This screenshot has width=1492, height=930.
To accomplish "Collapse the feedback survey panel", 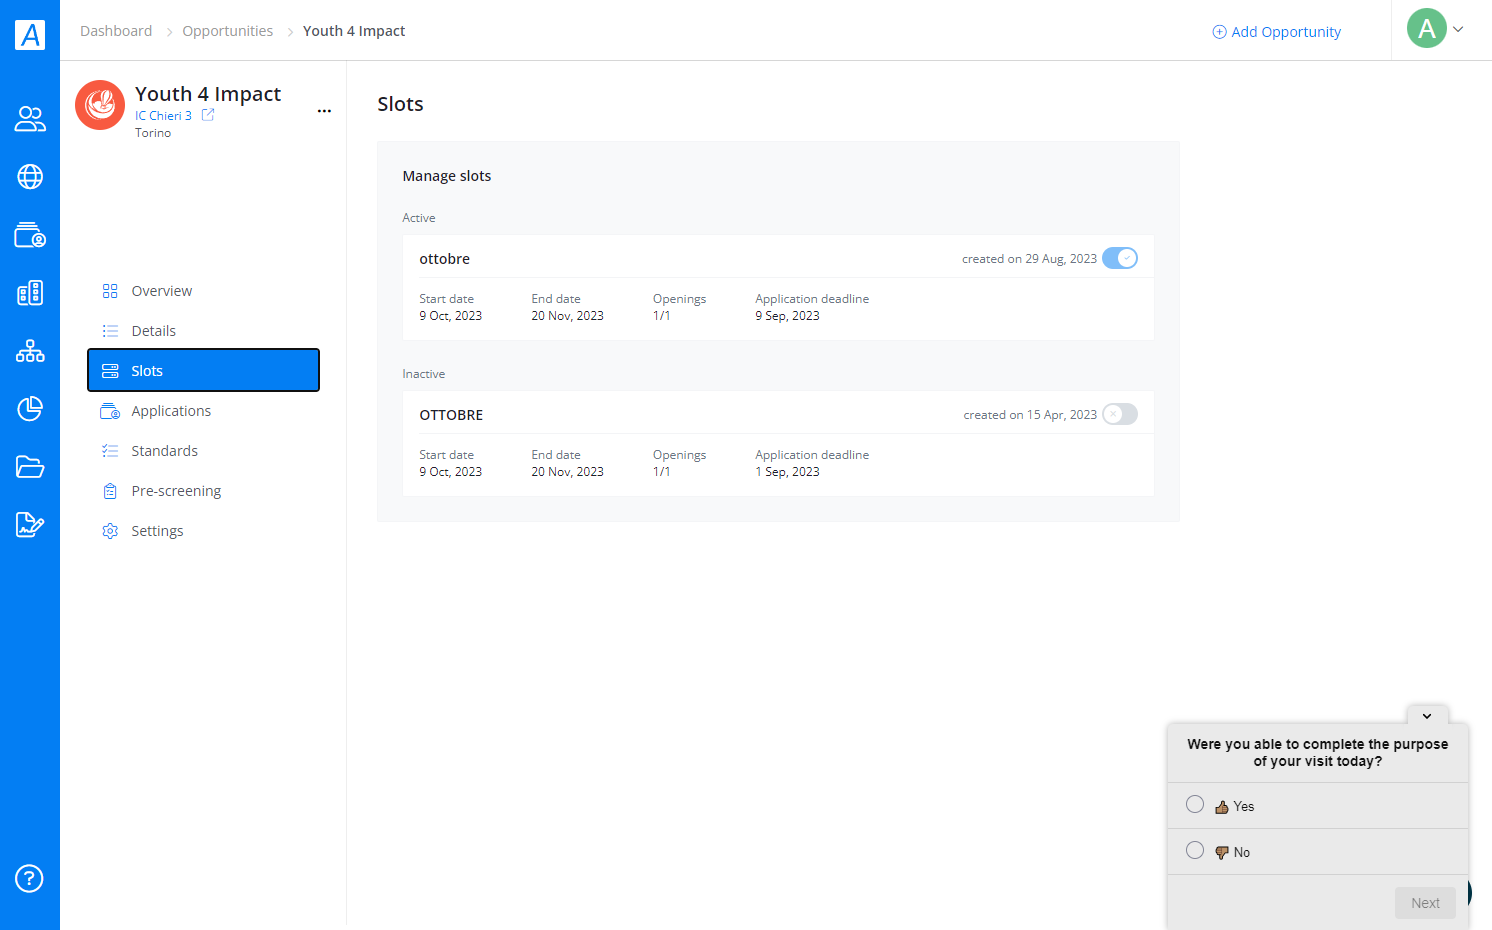I will point(1427,715).
